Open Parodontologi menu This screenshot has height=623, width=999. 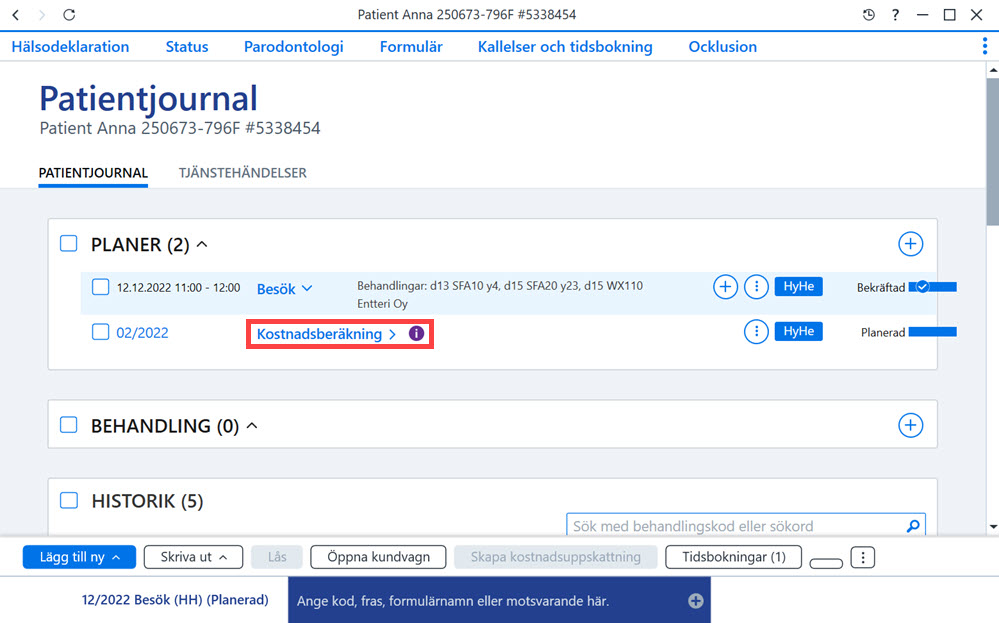pyautogui.click(x=294, y=47)
